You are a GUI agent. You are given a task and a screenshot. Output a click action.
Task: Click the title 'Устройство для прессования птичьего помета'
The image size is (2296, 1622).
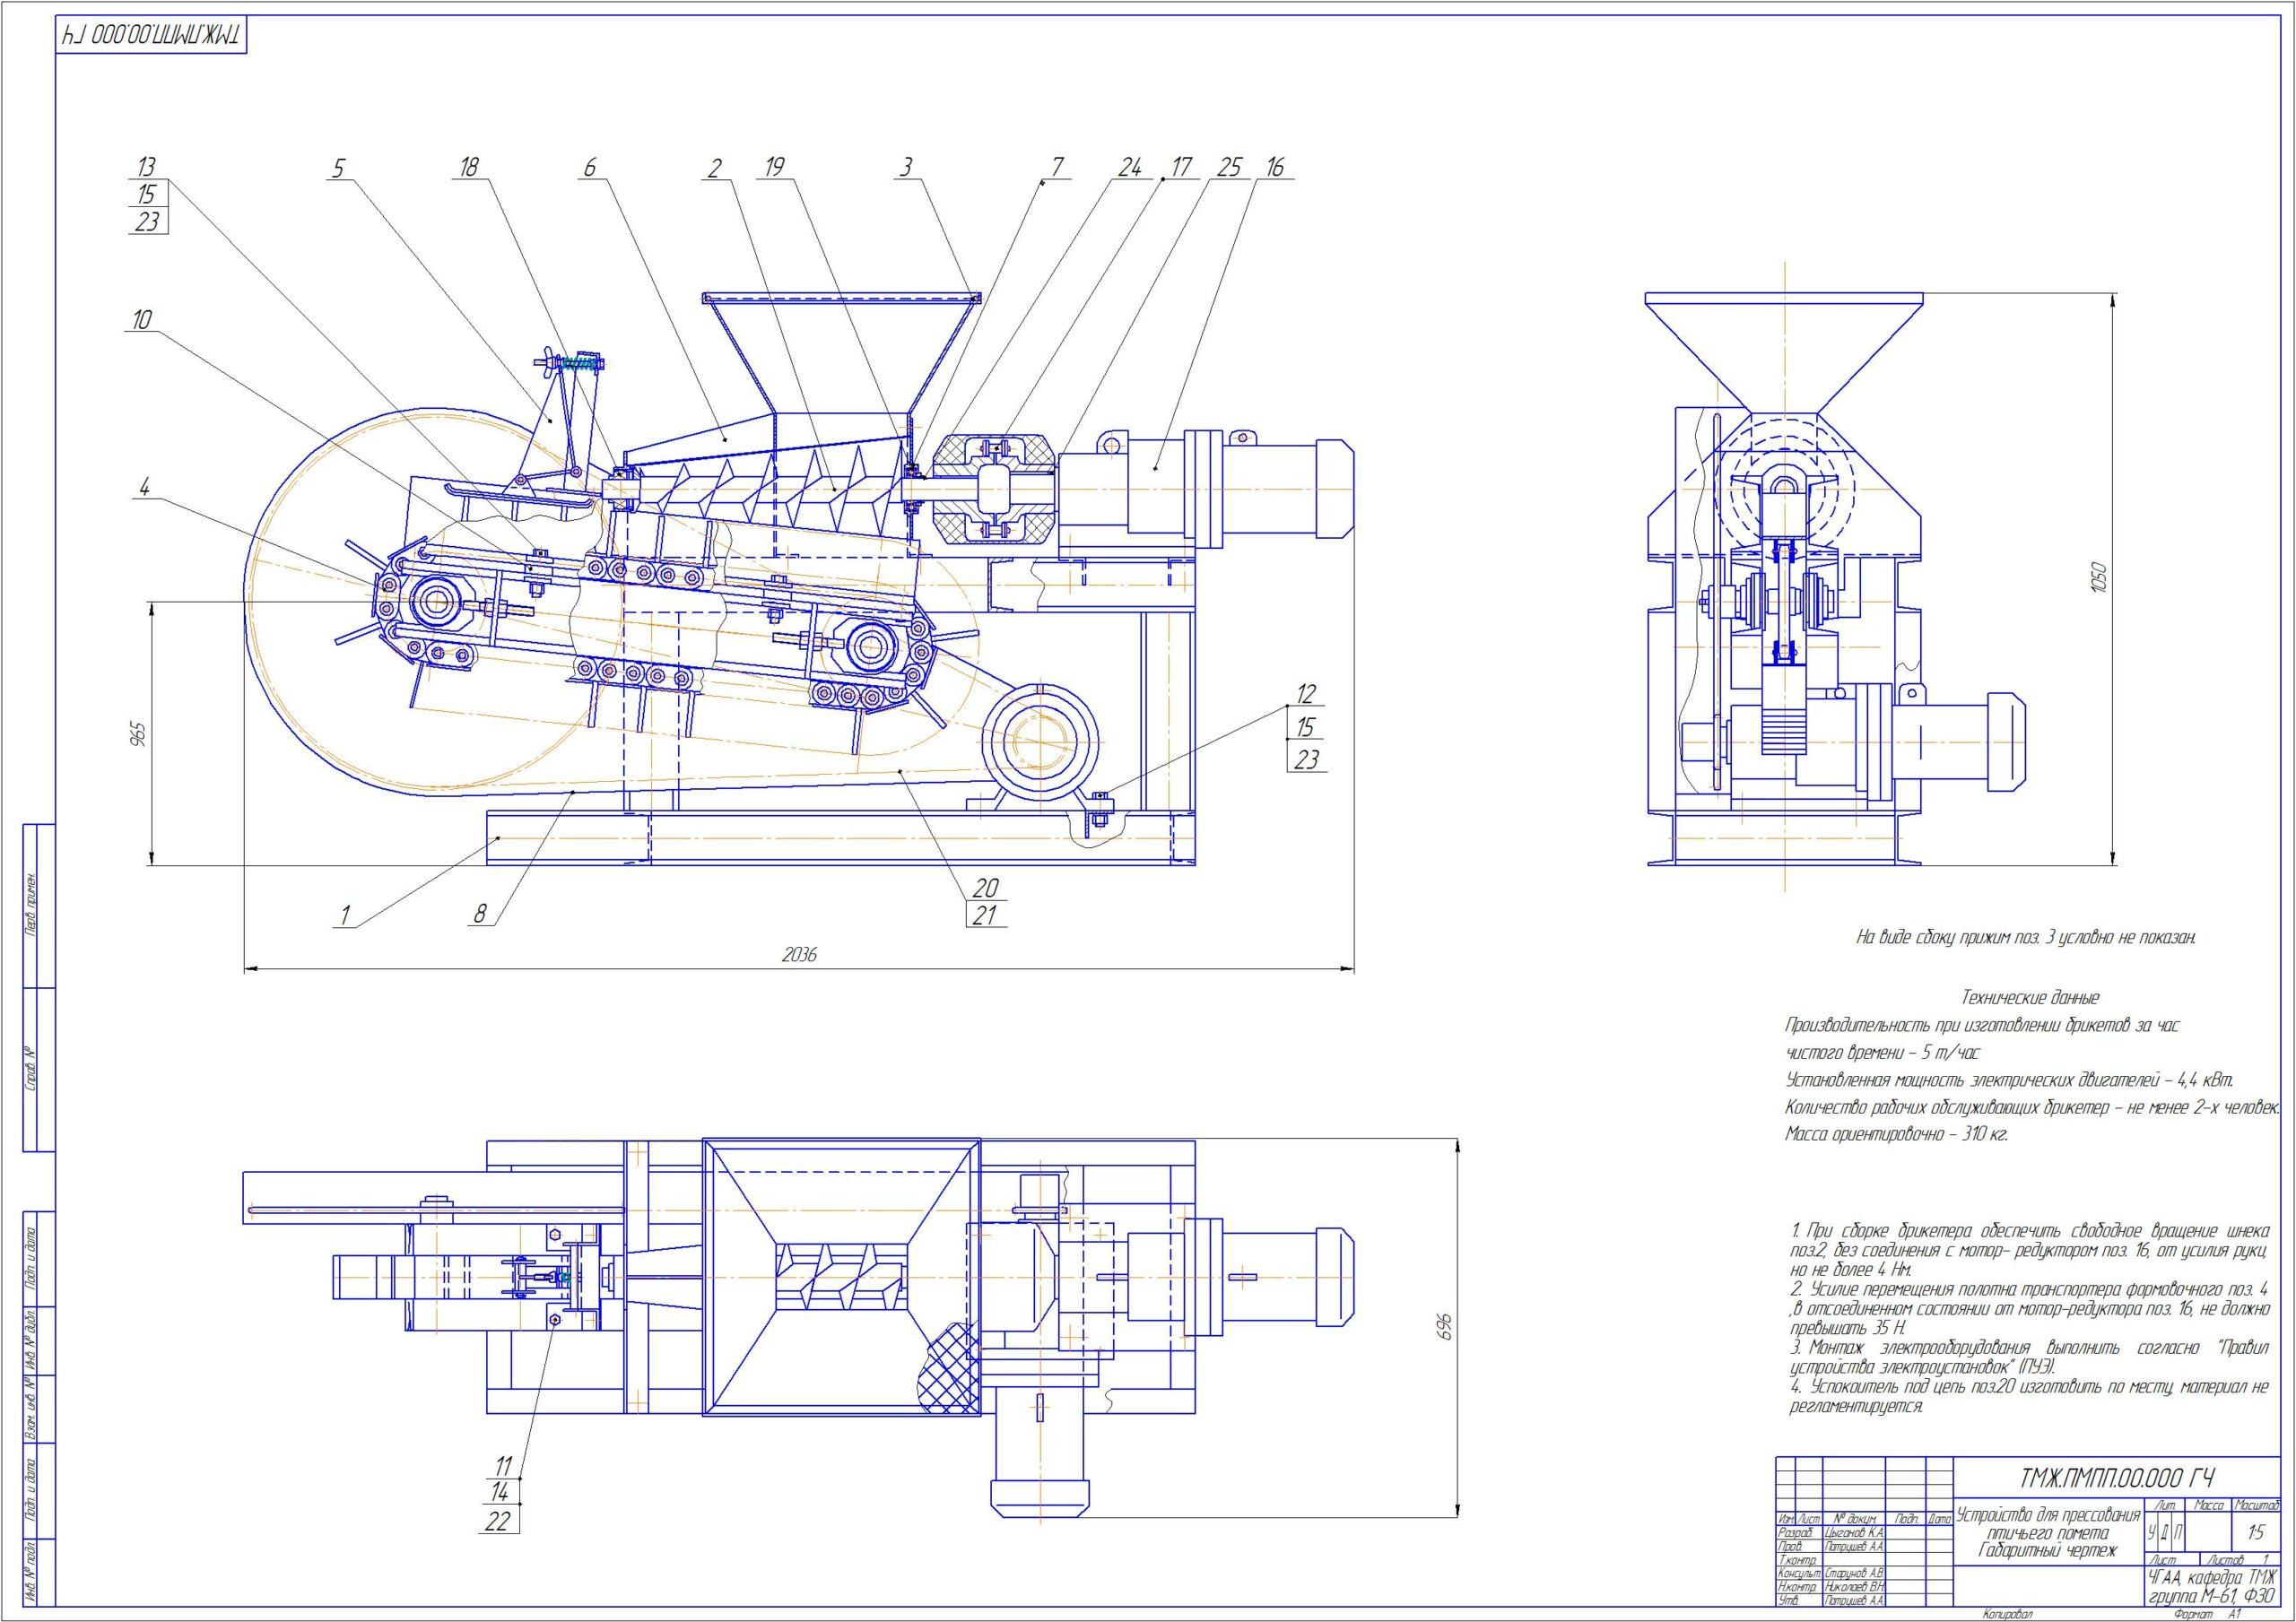pyautogui.click(x=2049, y=1523)
